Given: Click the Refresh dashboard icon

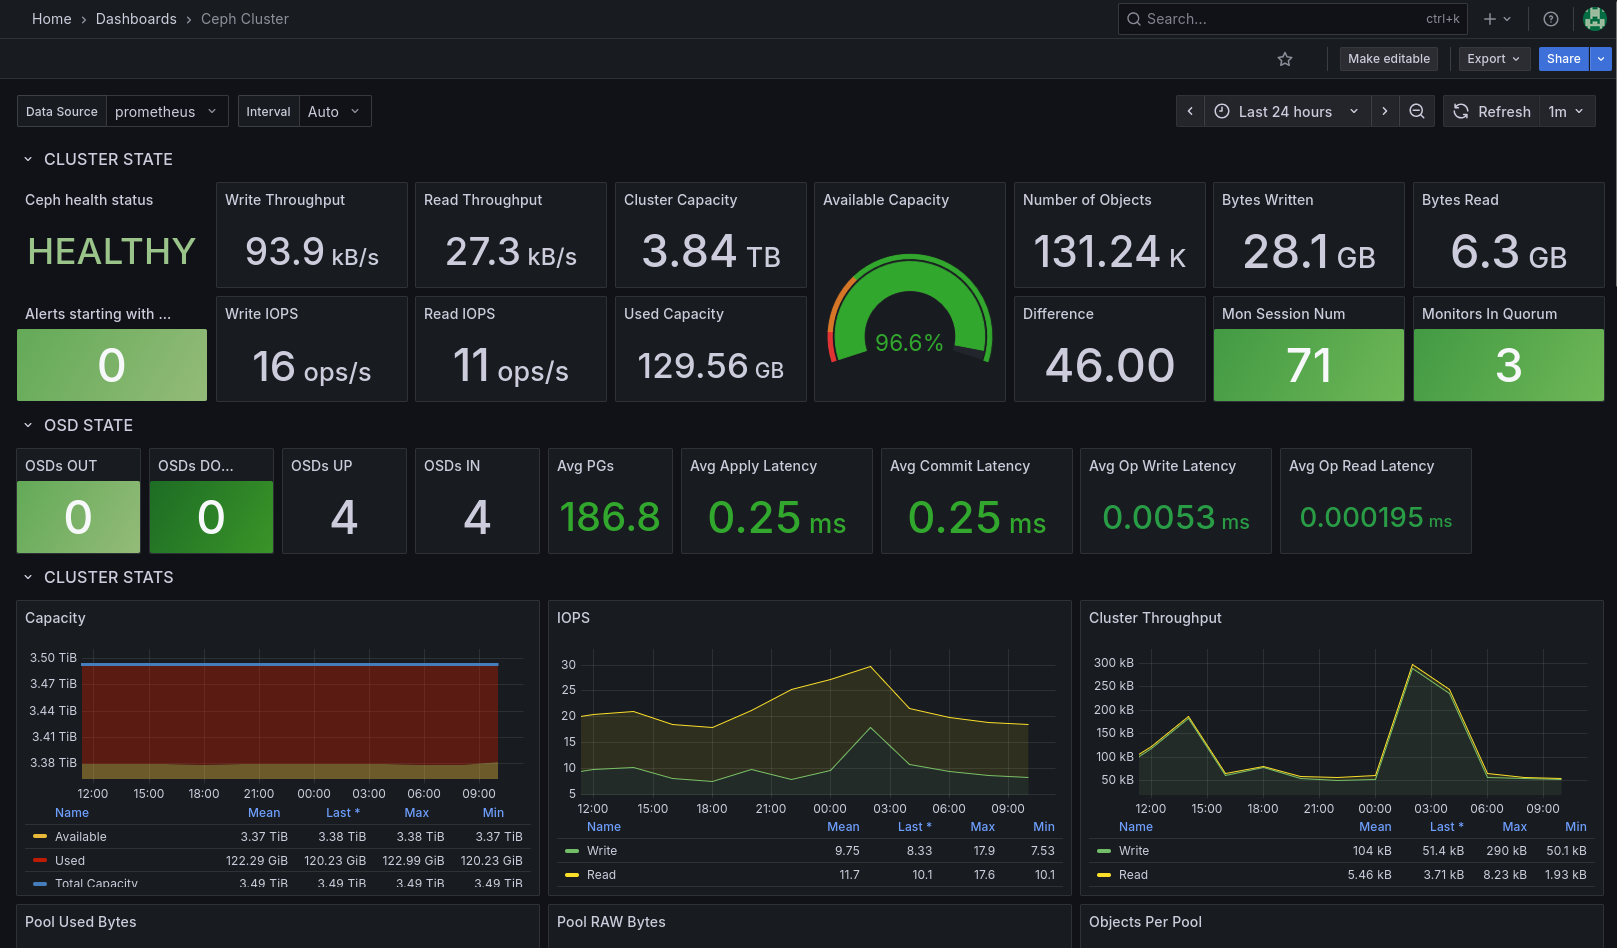Looking at the screenshot, I should [1460, 111].
